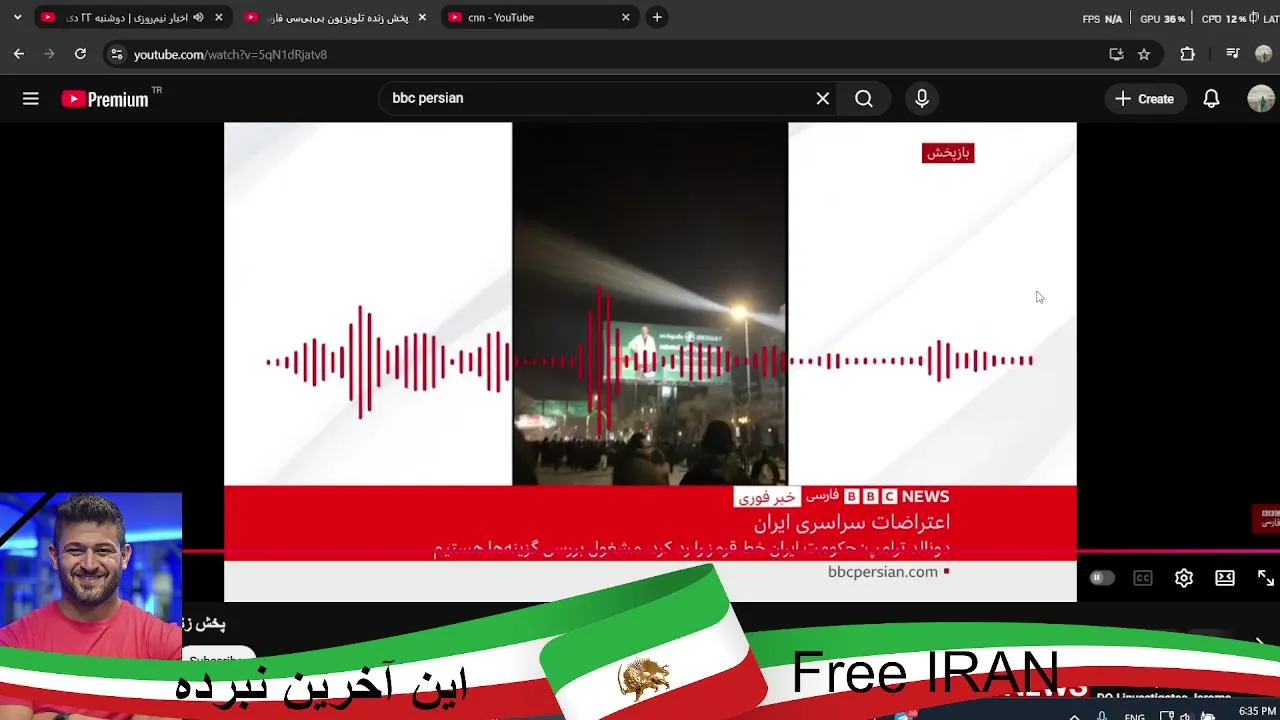Go back in browser history
The image size is (1280, 720).
pyautogui.click(x=19, y=54)
